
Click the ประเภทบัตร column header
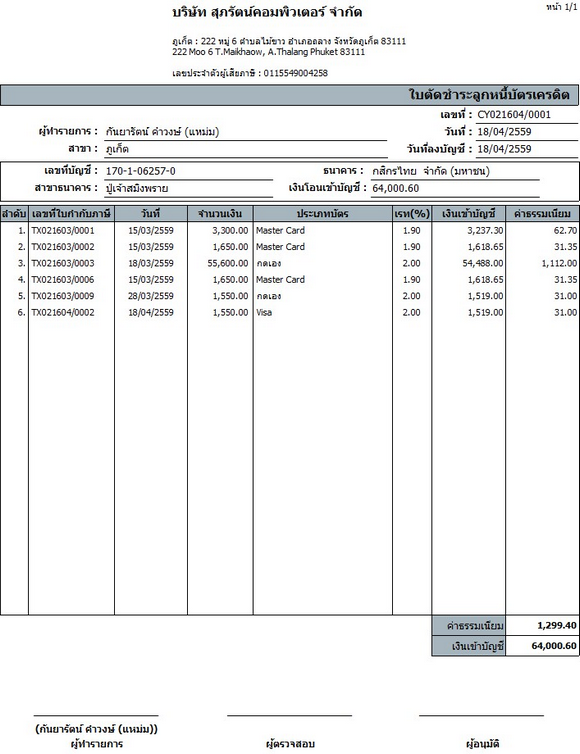click(x=322, y=214)
